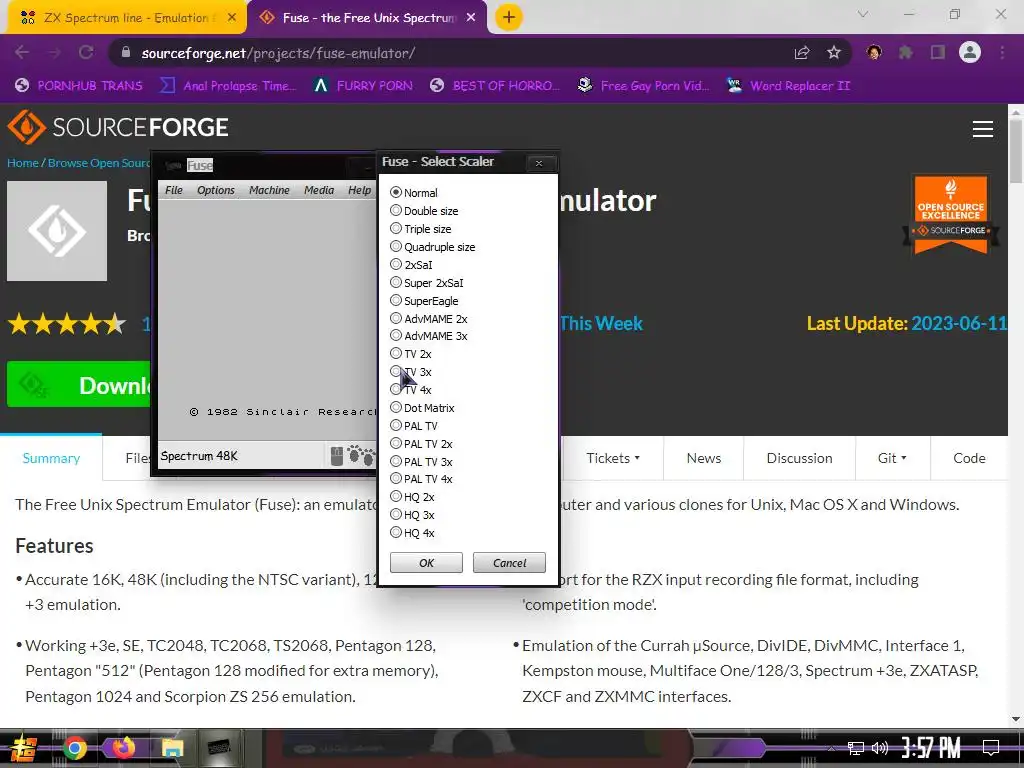
Task: Reload the page
Action: 86,52
